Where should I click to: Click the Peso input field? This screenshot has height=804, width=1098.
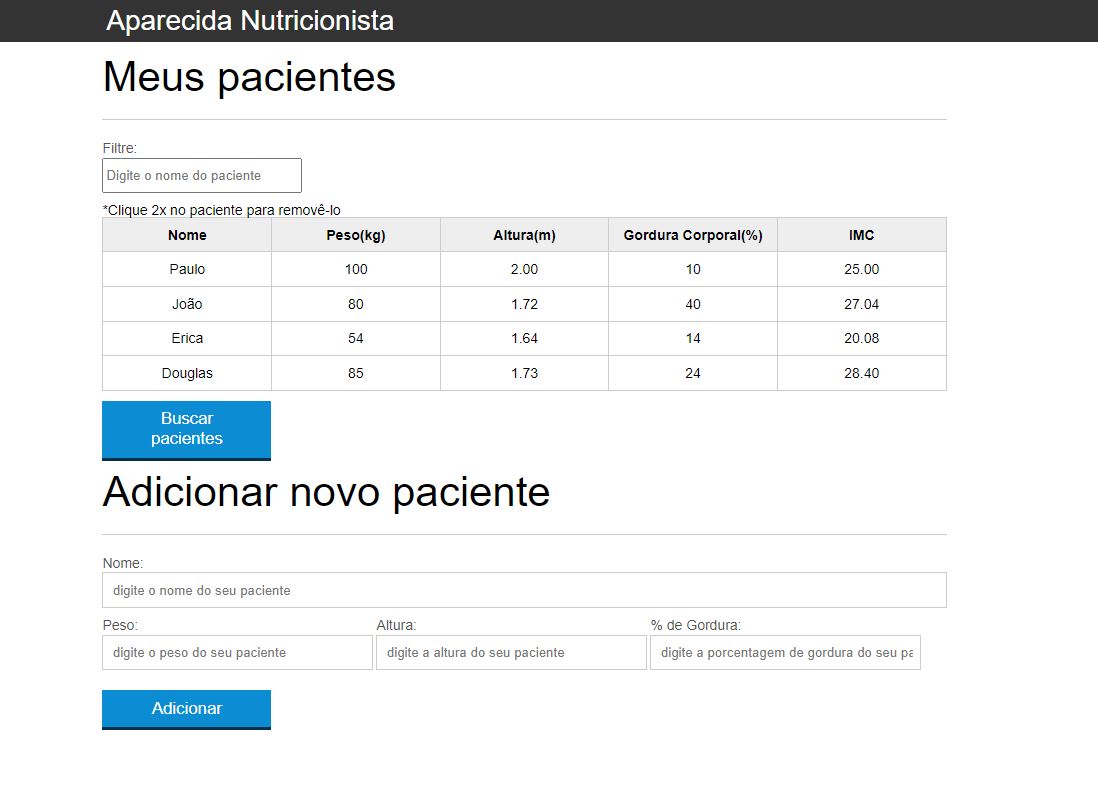pos(237,652)
